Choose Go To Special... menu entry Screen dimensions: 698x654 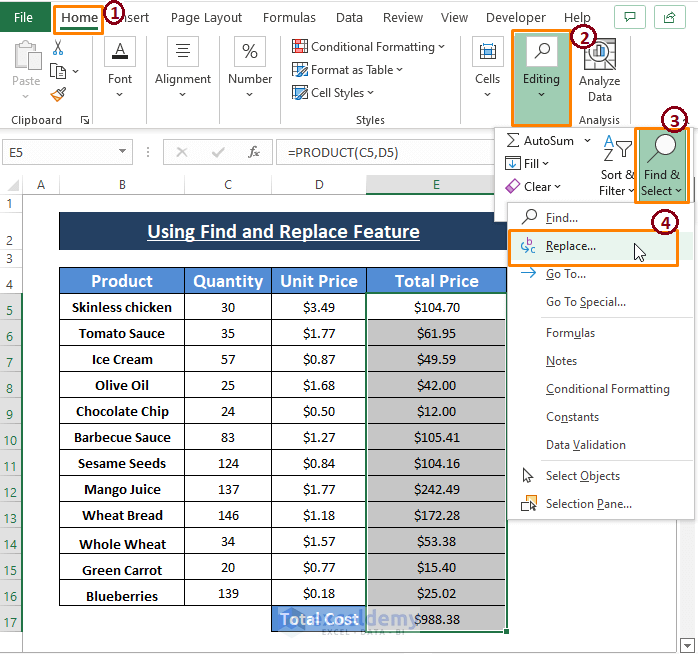[585, 302]
